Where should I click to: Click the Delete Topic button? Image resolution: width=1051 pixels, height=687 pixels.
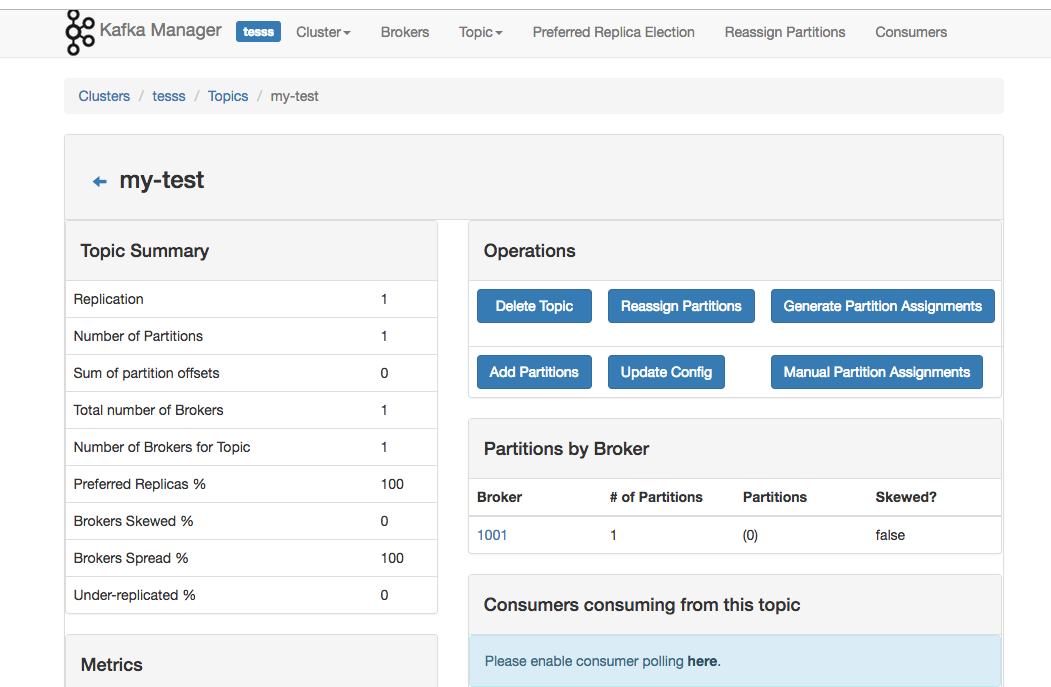click(534, 306)
